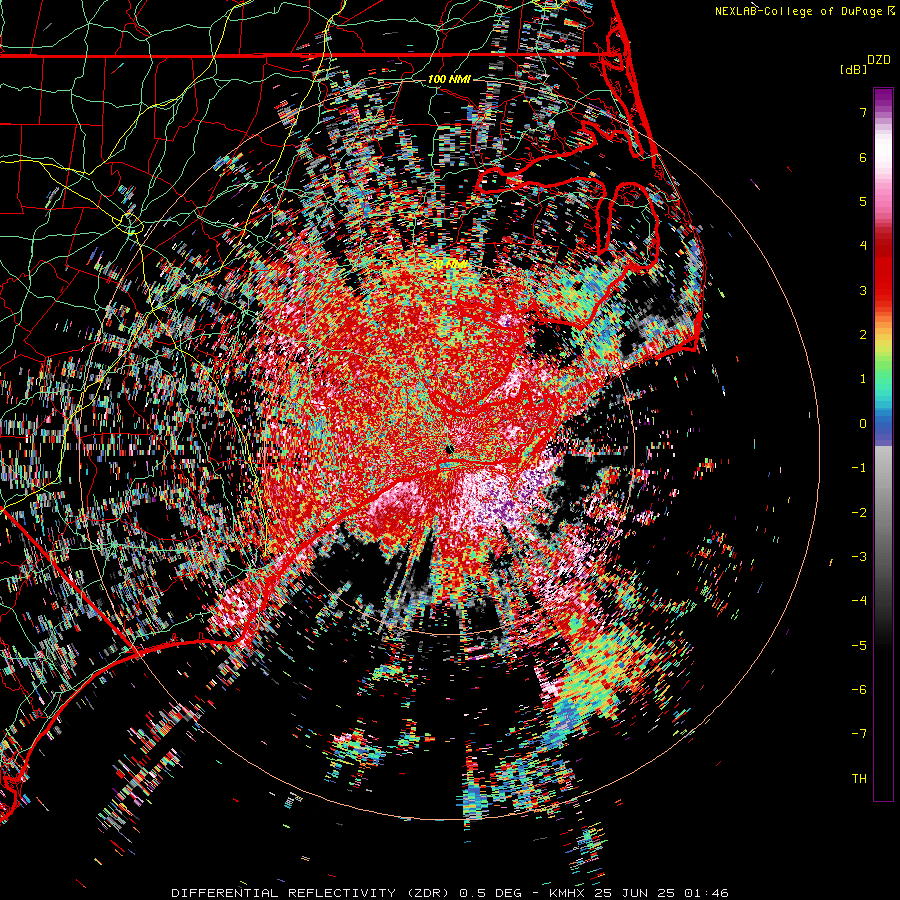
Task: Click the black radar site marker at center
Action: coord(449,449)
